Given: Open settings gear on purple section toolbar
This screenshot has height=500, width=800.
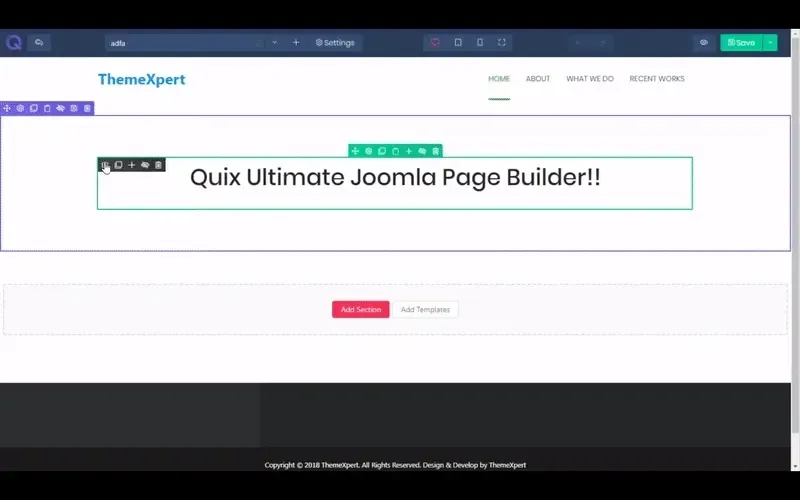Looking at the screenshot, I should [x=20, y=108].
